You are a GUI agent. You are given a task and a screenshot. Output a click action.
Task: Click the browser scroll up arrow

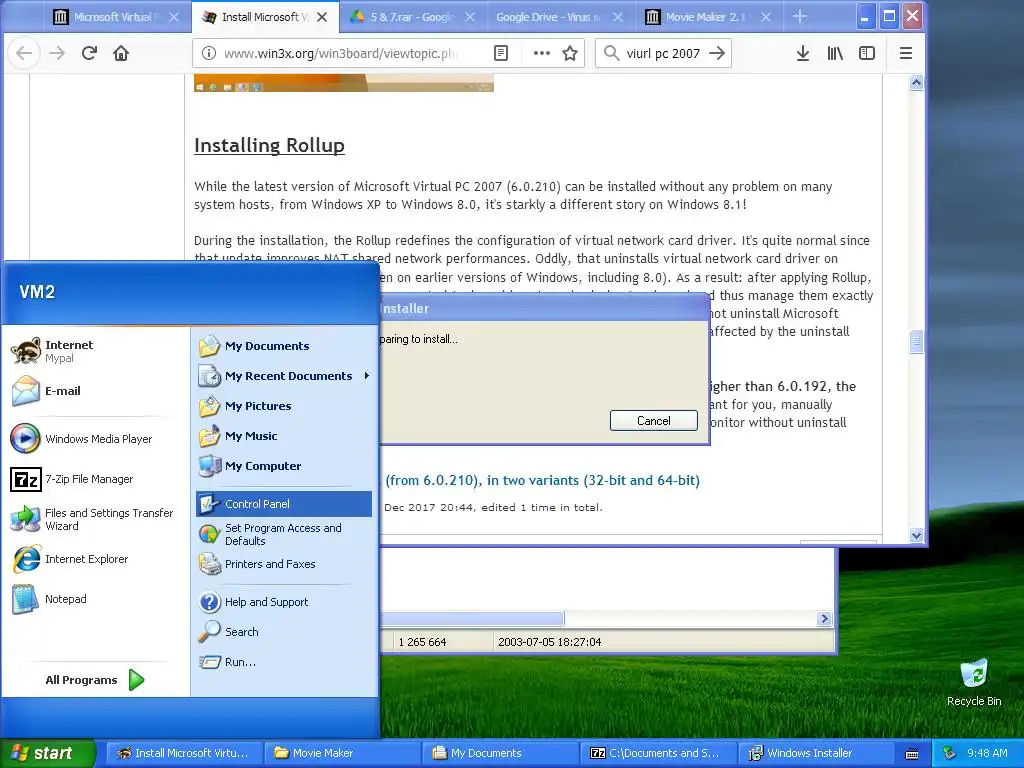pos(916,82)
